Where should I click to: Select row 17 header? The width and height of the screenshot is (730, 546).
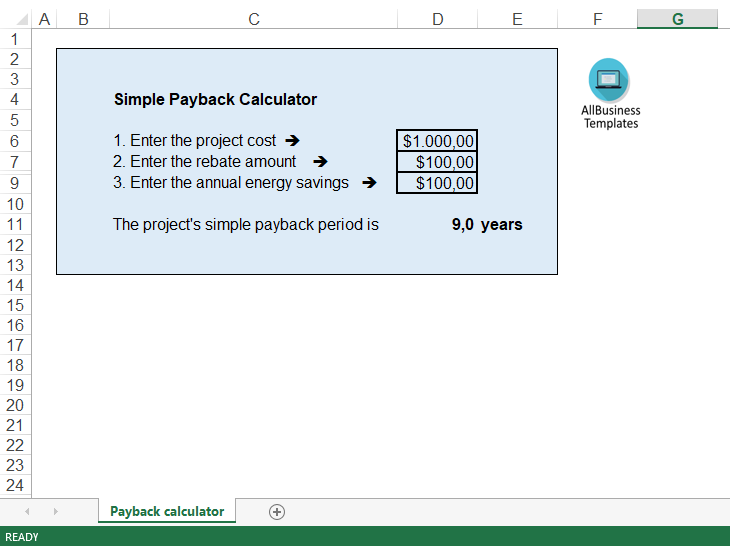[x=15, y=345]
